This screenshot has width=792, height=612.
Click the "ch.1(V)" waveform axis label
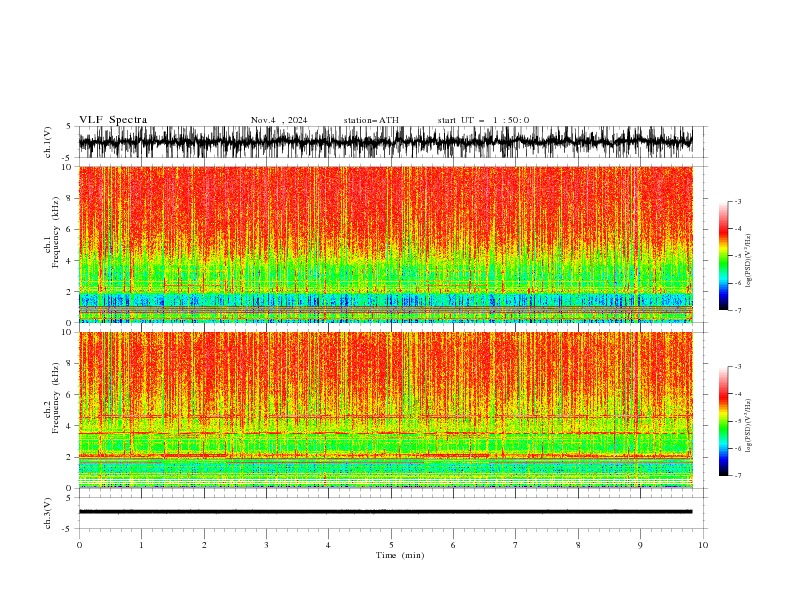click(x=48, y=142)
